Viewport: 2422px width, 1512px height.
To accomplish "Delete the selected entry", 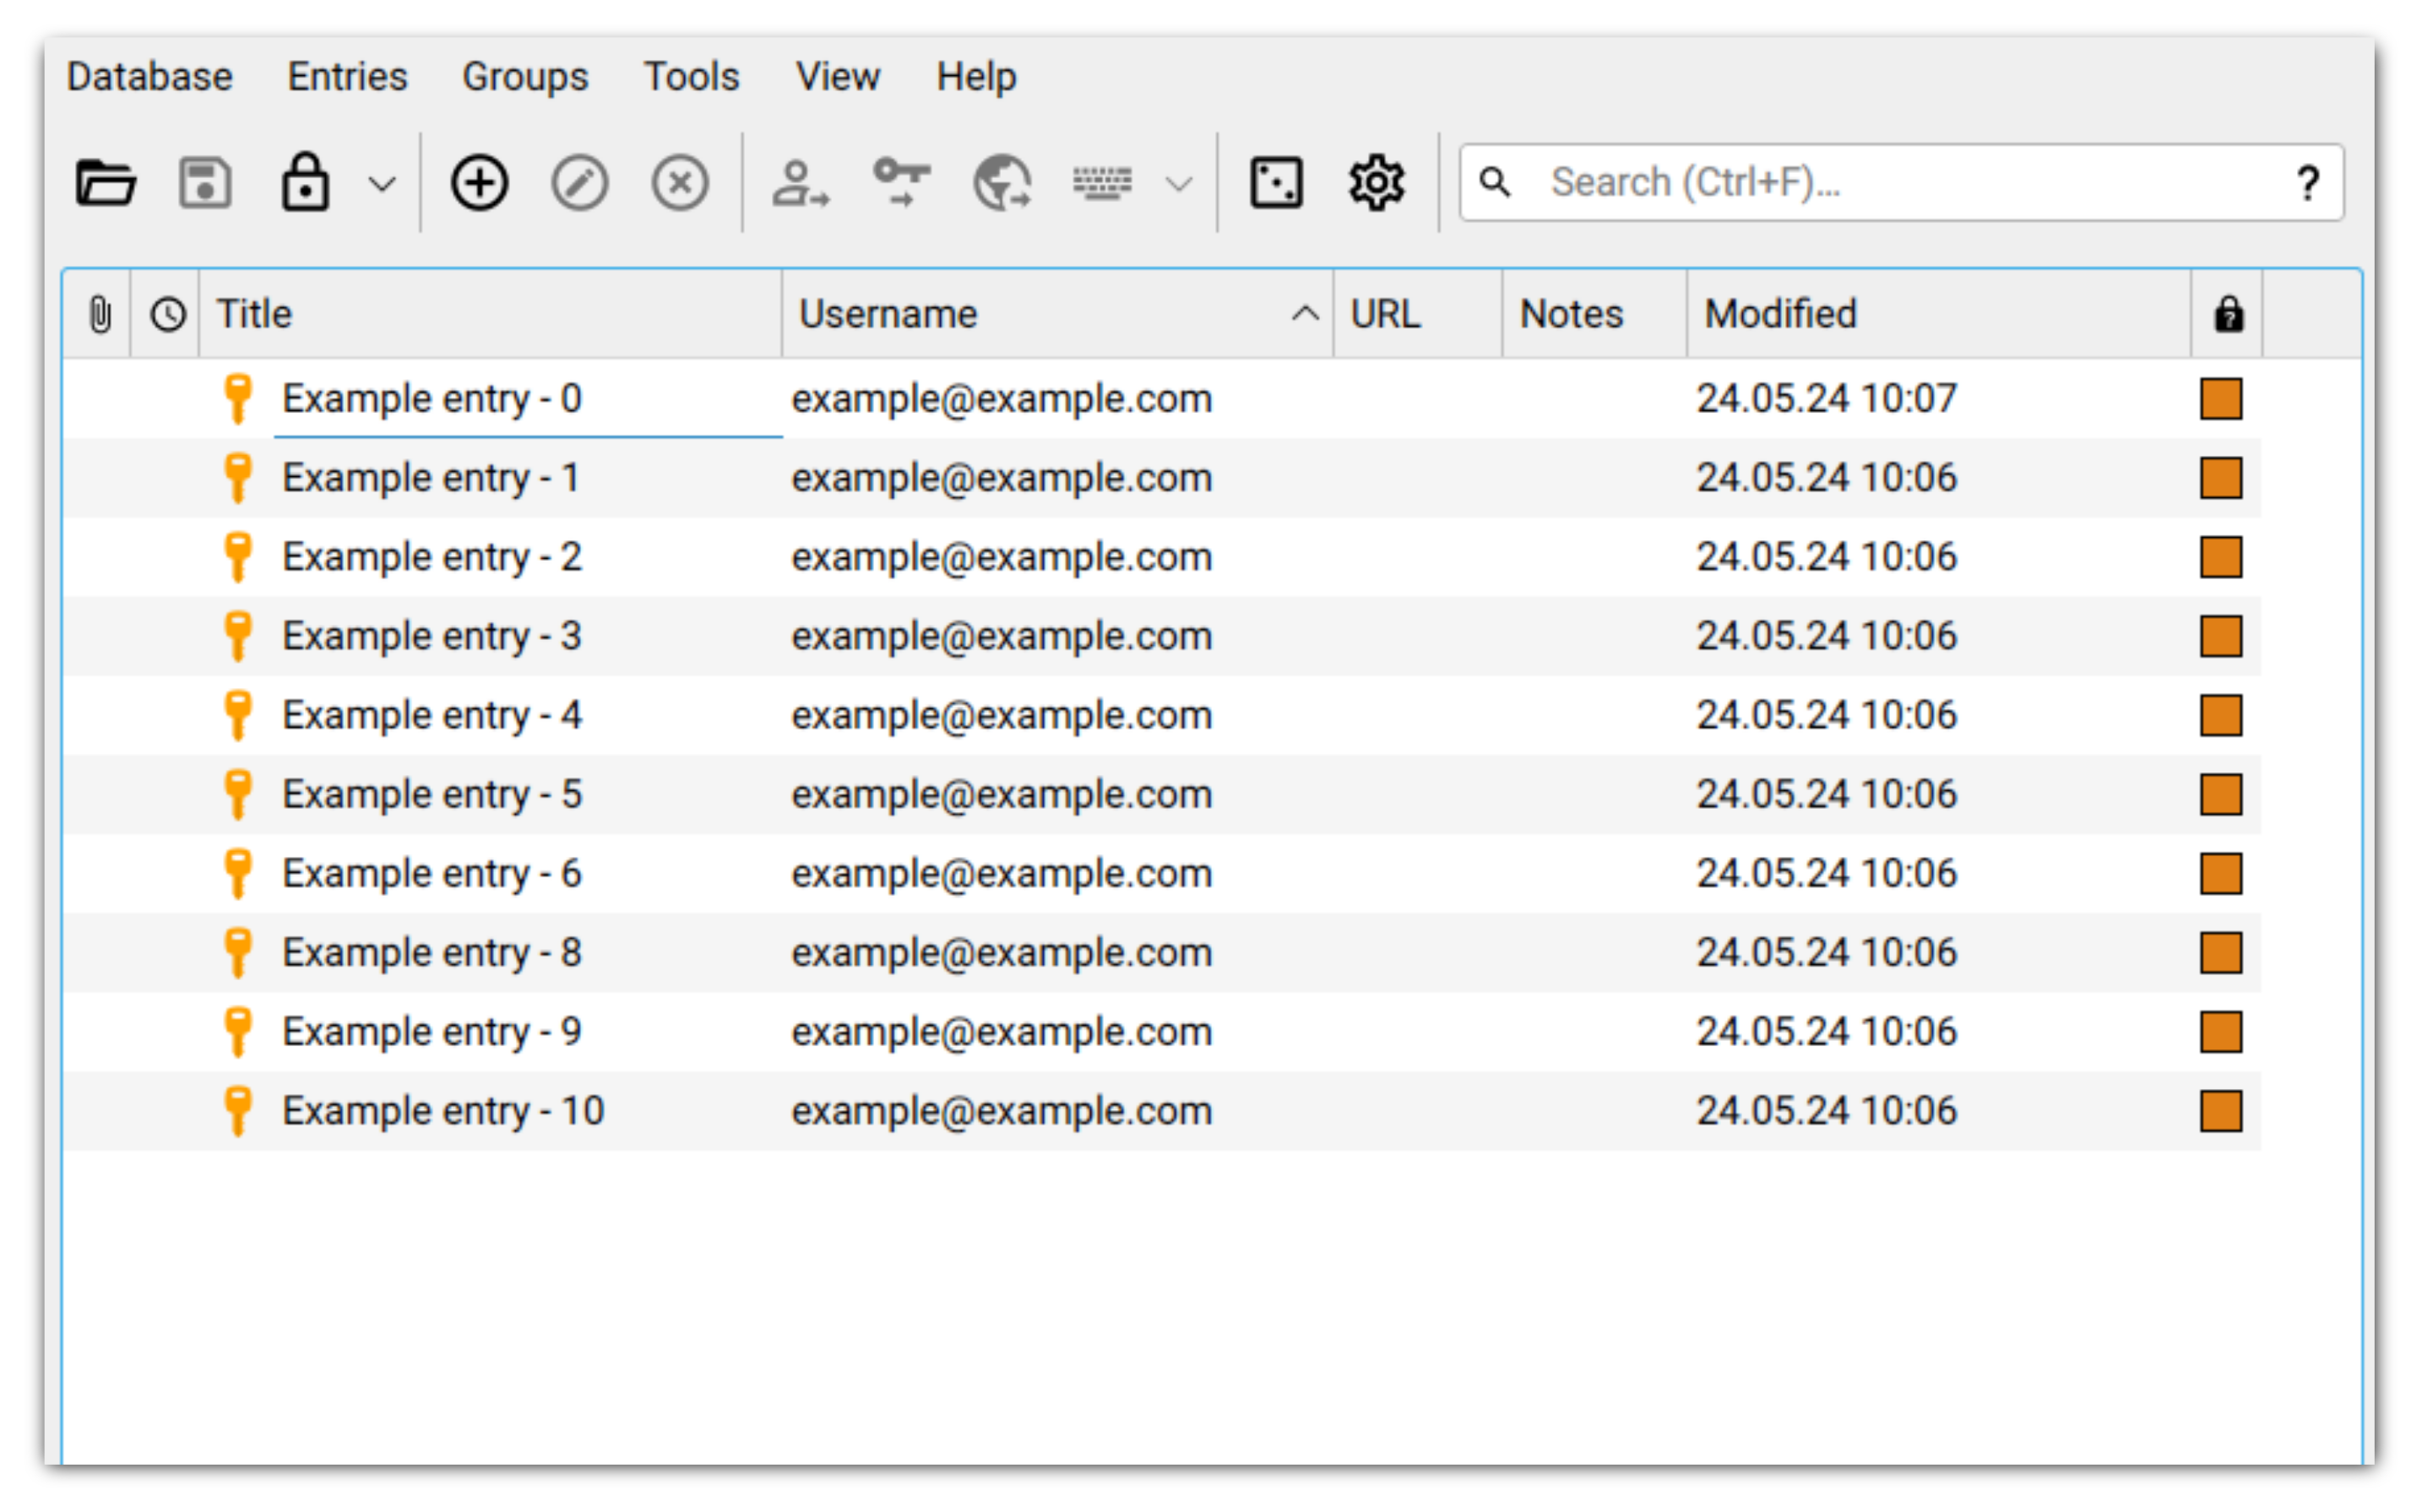I will (679, 182).
